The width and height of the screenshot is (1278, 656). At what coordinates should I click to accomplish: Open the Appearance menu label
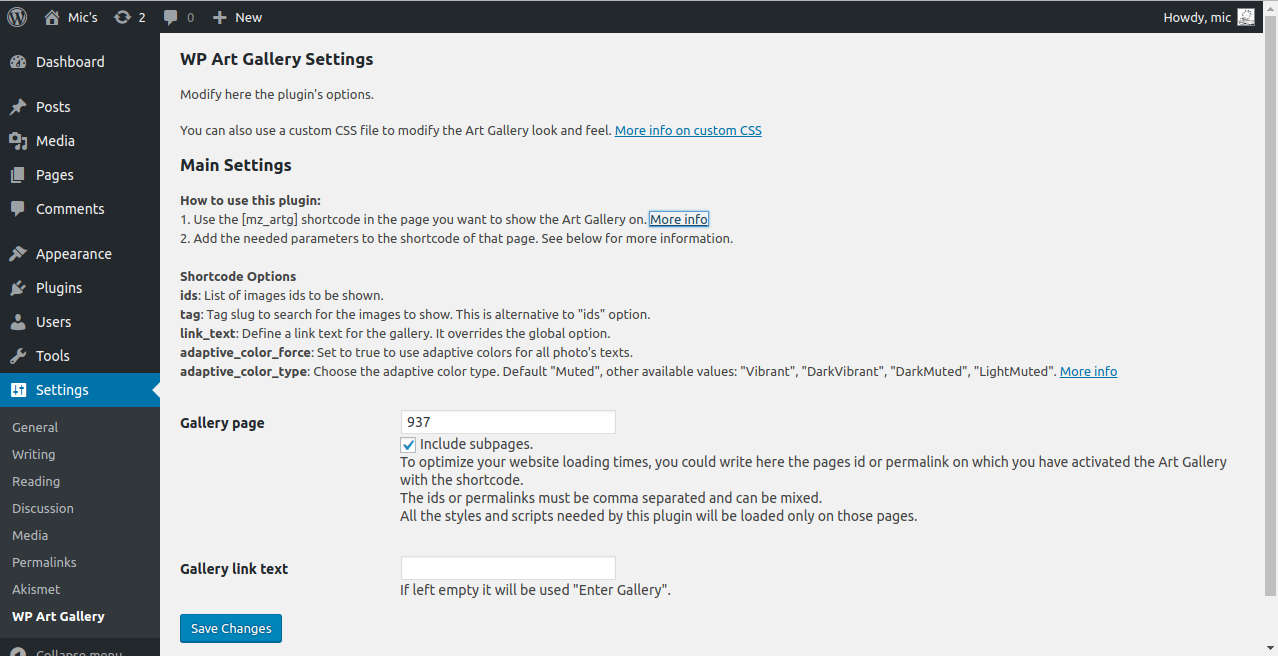(74, 254)
